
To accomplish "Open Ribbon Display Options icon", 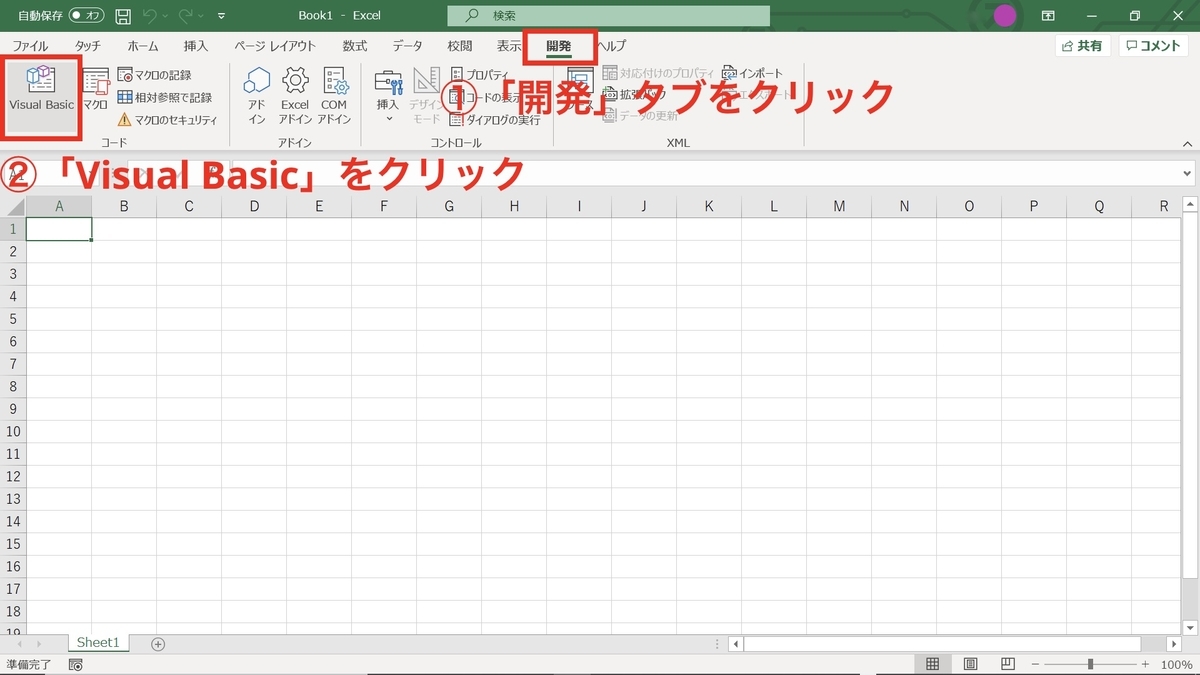I will pyautogui.click(x=1048, y=16).
